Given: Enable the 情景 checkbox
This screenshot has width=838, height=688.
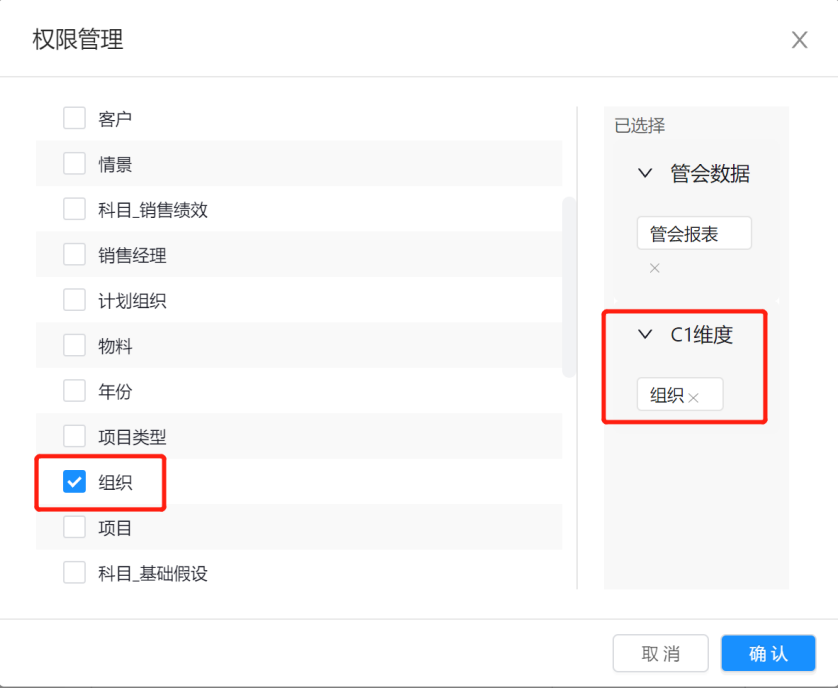Looking at the screenshot, I should pyautogui.click(x=74, y=164).
